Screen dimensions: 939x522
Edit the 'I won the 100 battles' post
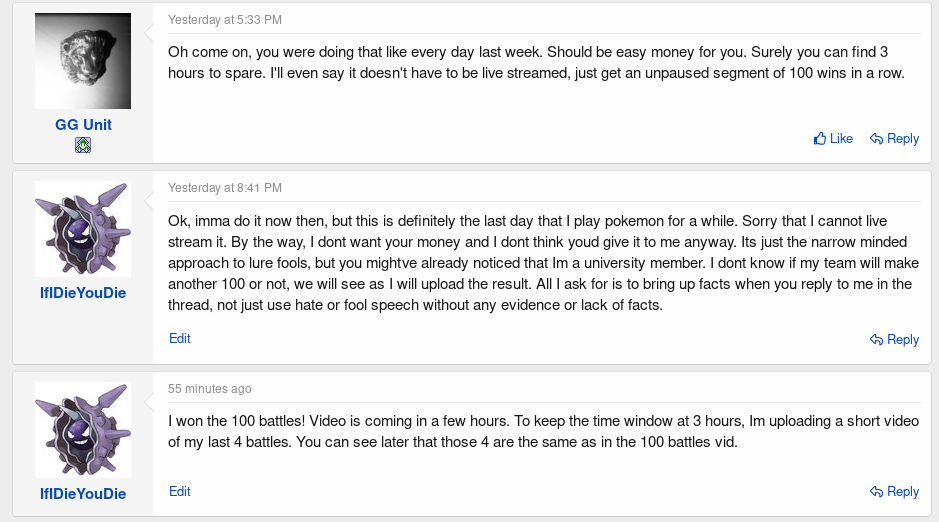pos(180,491)
